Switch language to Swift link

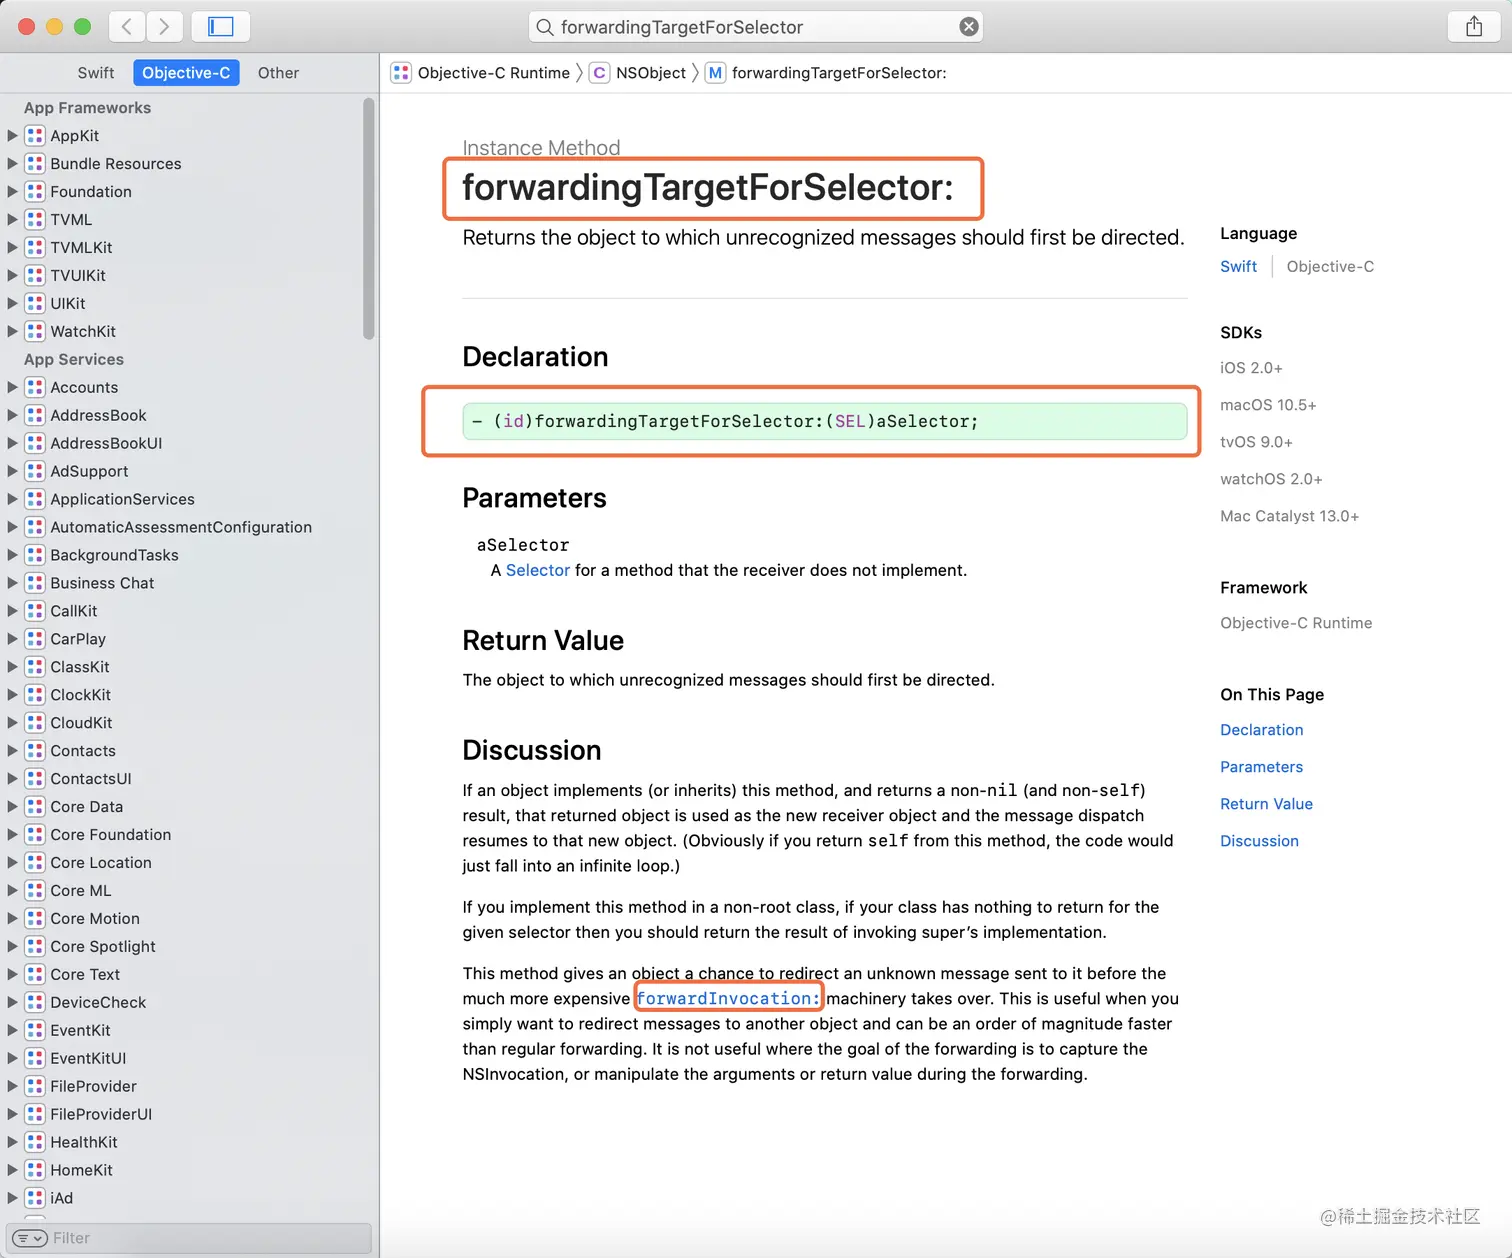[x=1238, y=267]
